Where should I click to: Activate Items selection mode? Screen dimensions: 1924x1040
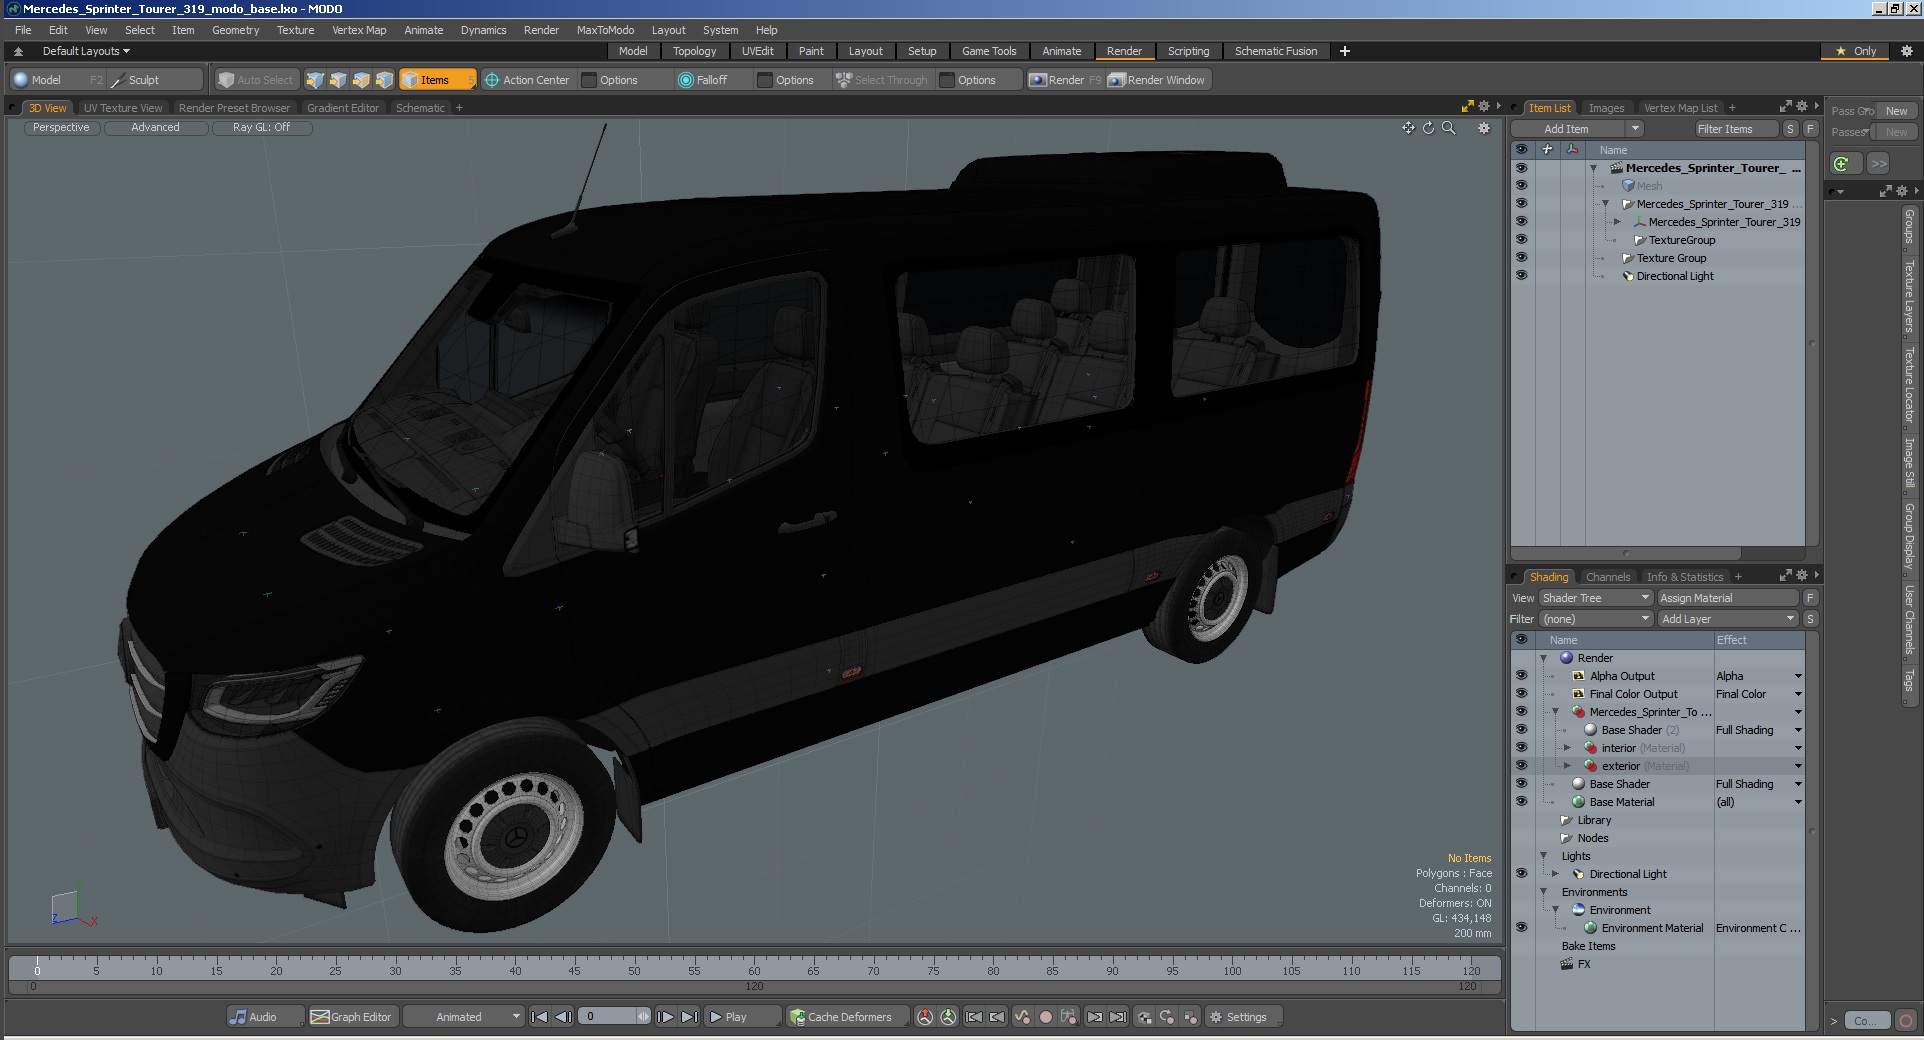[x=437, y=80]
